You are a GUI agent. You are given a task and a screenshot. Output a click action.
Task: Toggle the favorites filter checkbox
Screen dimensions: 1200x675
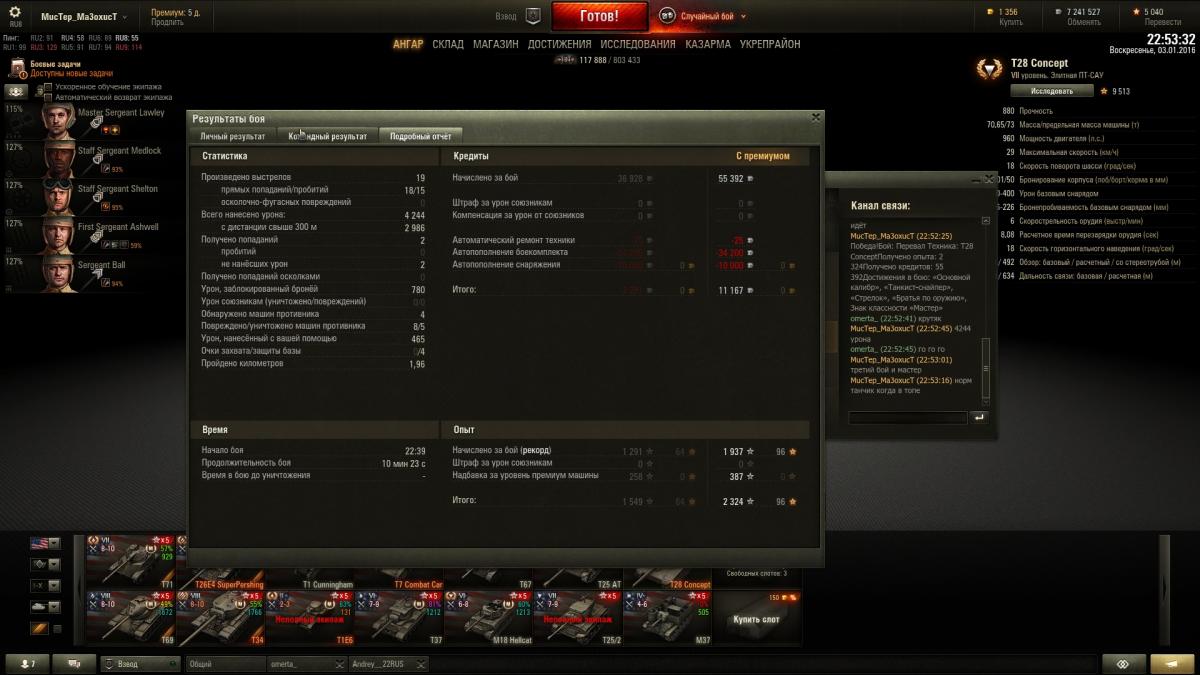click(x=57, y=628)
